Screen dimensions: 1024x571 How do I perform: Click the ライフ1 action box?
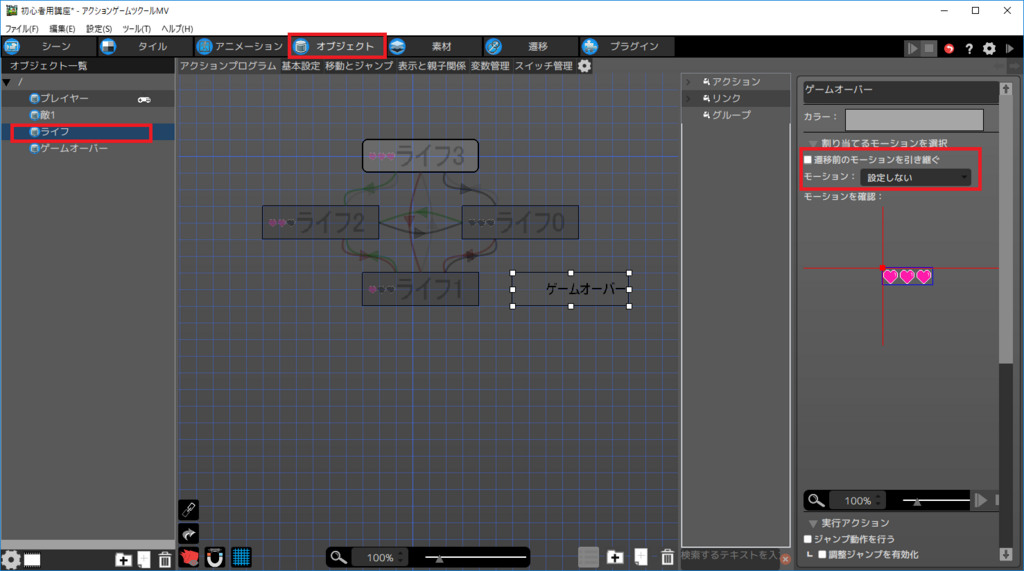pos(420,289)
